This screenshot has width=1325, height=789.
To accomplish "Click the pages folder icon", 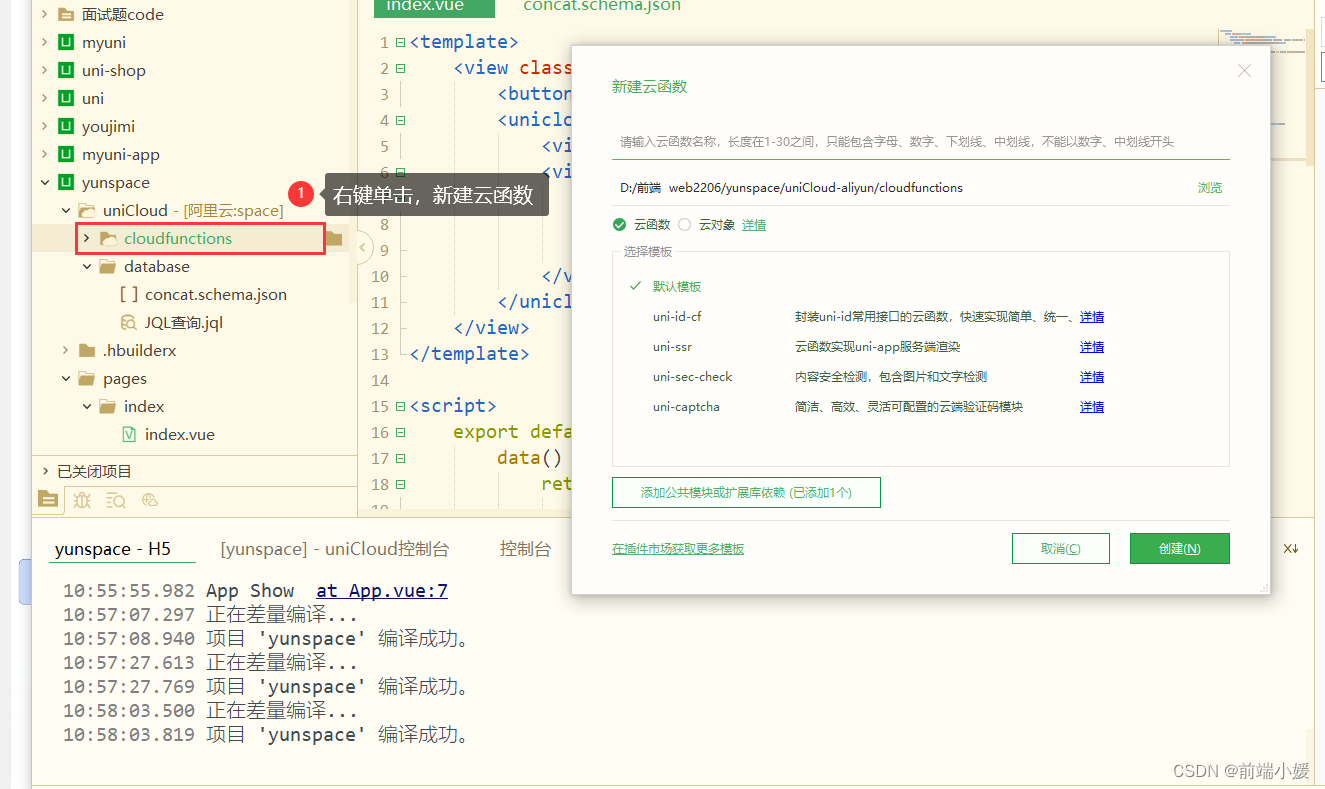I will click(x=87, y=378).
